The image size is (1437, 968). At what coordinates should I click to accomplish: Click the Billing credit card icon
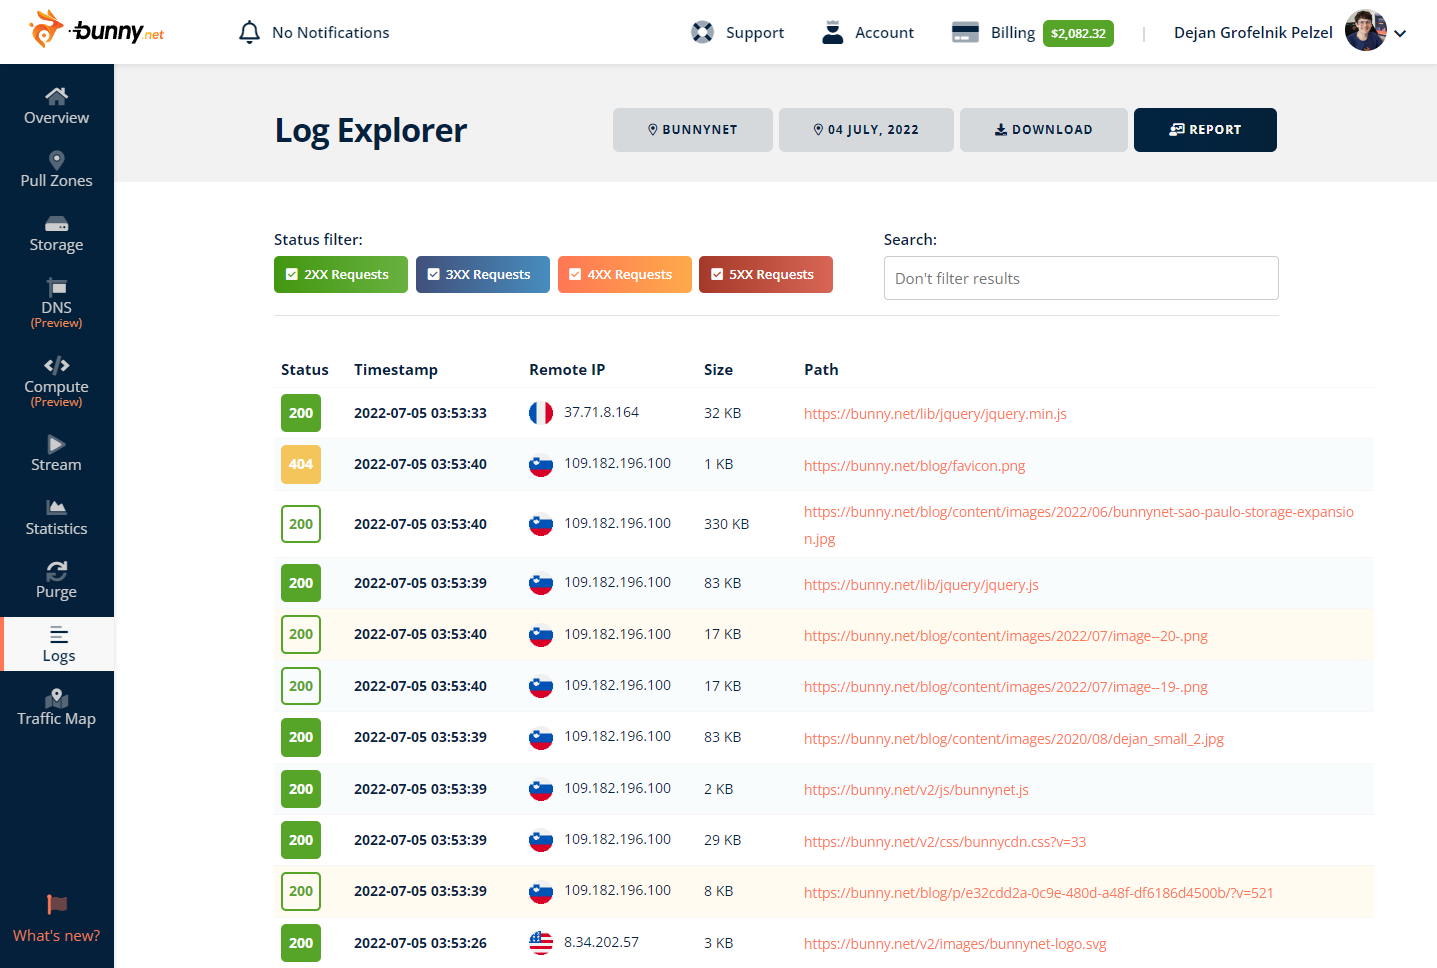click(x=965, y=33)
